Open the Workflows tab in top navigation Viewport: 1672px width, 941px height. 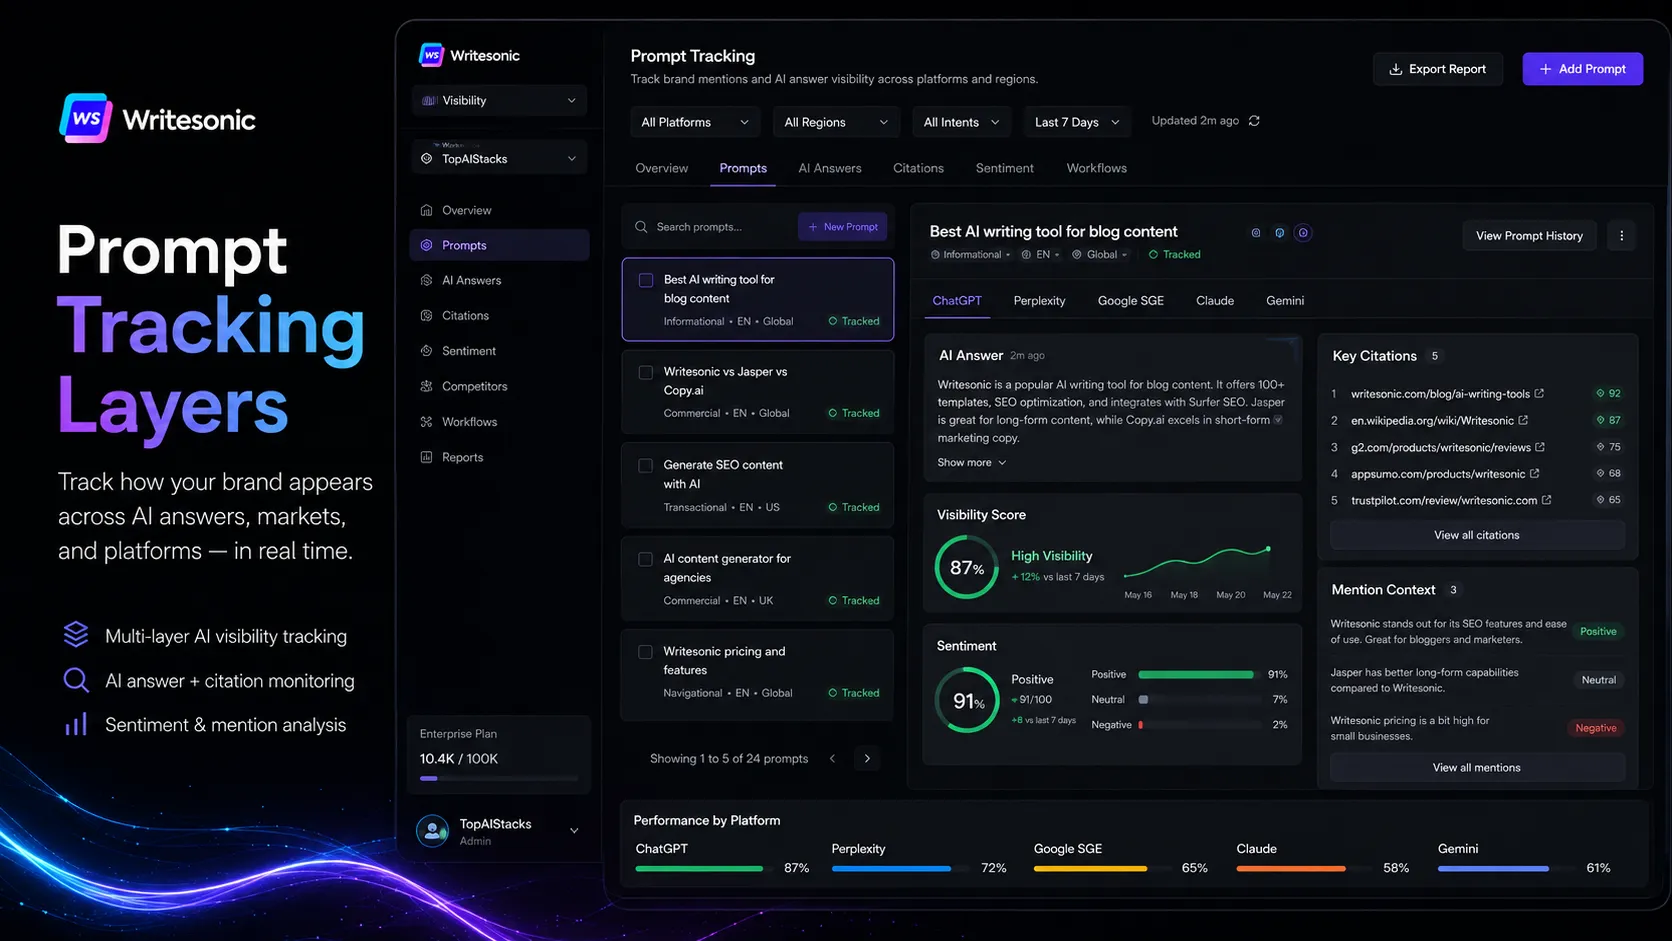(x=1096, y=168)
